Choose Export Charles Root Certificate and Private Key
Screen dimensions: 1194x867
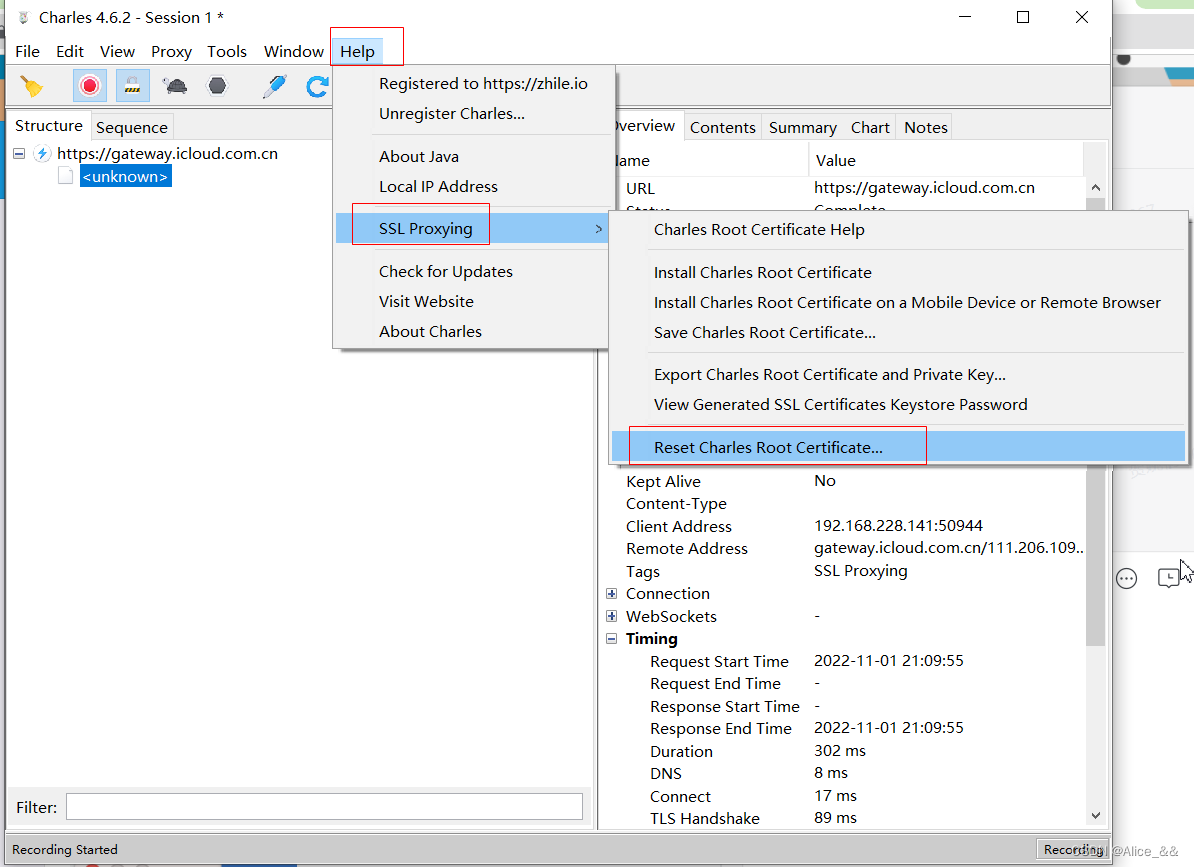coord(829,375)
